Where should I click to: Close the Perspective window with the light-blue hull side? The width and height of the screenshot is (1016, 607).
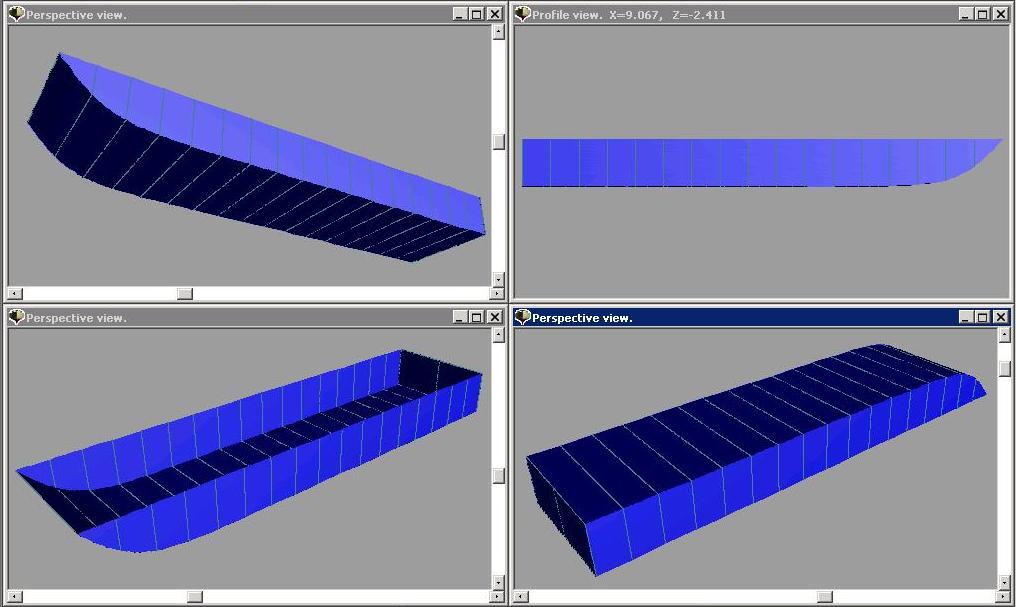(494, 14)
